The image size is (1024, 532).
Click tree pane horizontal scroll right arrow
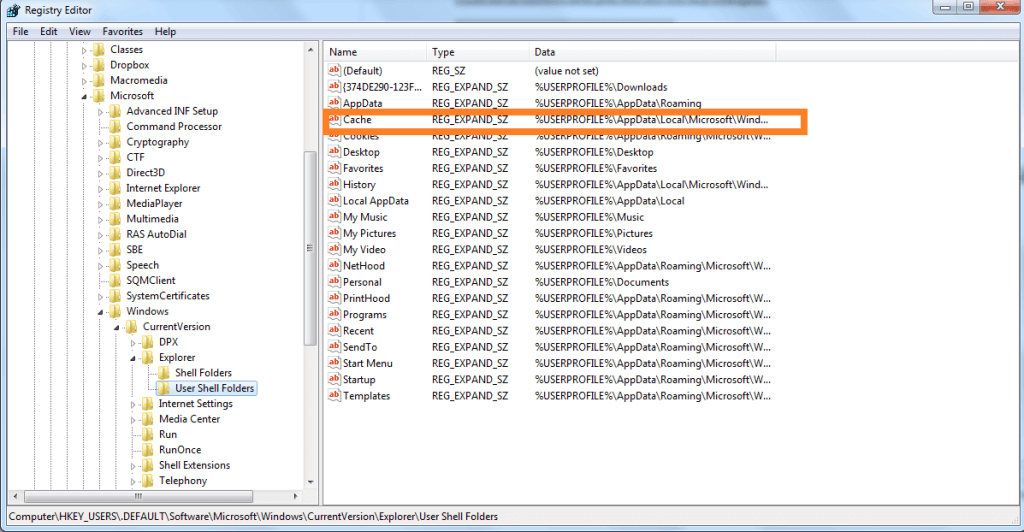pos(296,496)
